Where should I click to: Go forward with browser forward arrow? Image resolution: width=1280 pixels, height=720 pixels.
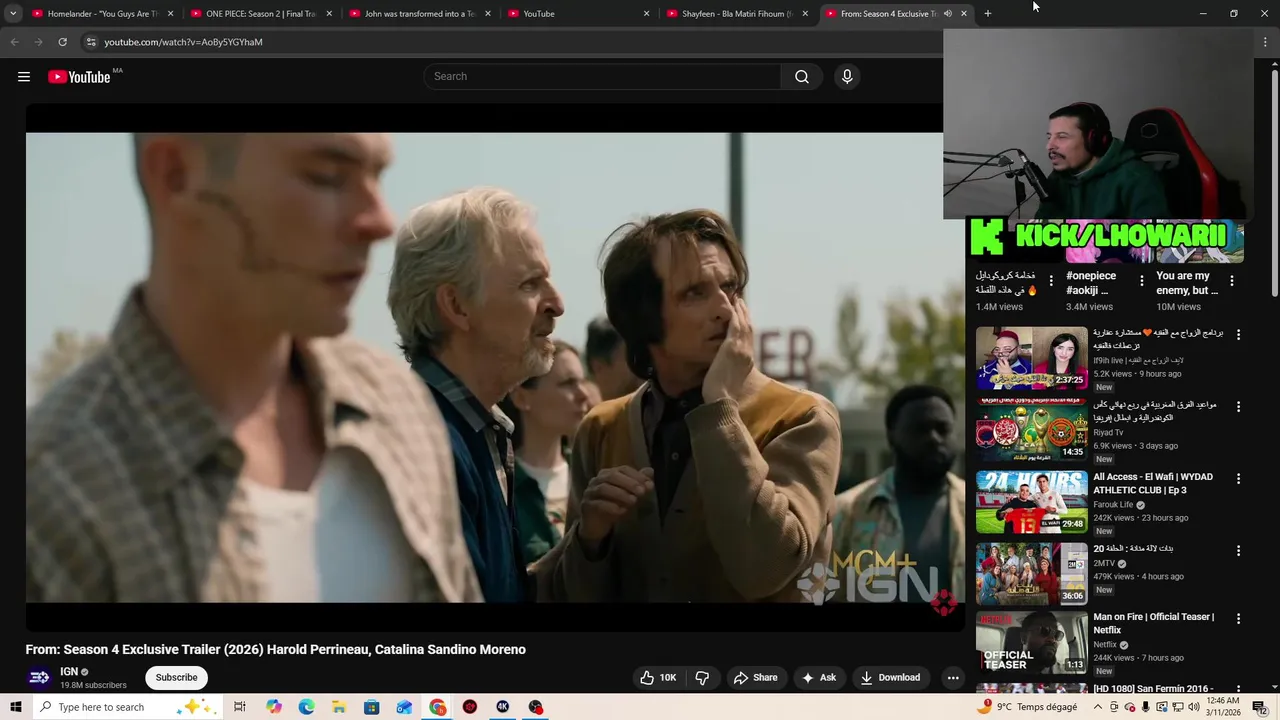pyautogui.click(x=38, y=42)
